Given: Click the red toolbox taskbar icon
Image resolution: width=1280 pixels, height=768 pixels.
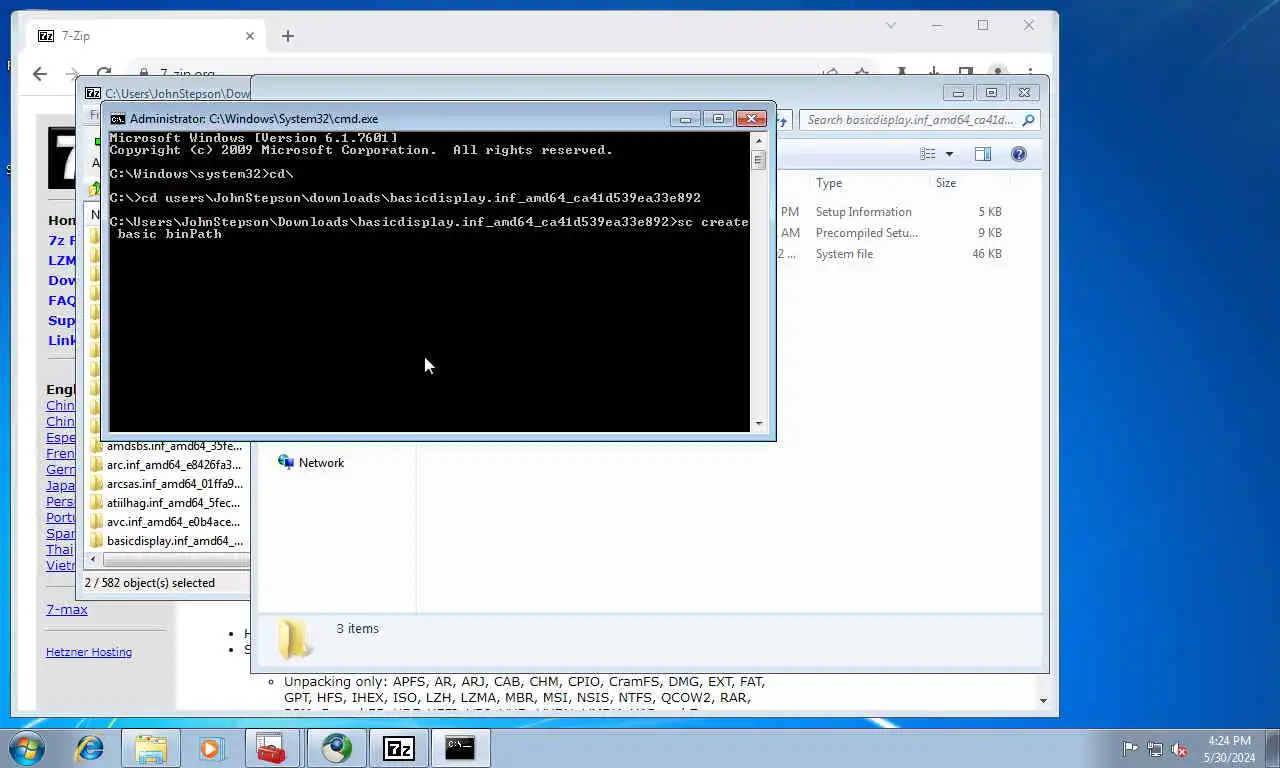Looking at the screenshot, I should coord(272,748).
